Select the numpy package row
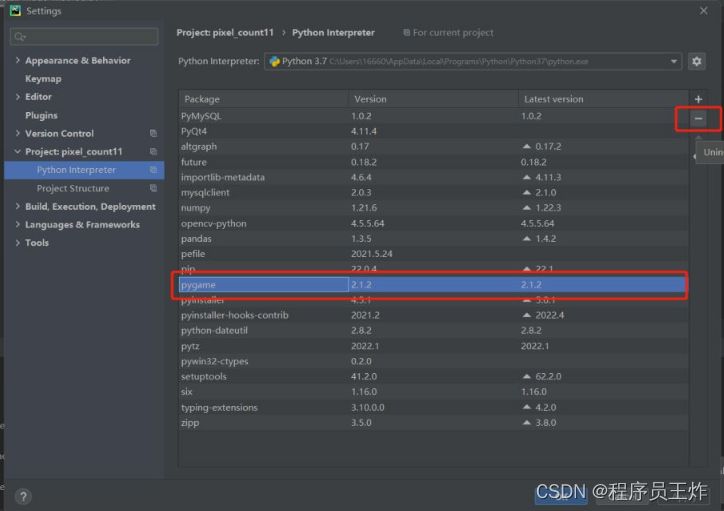The width and height of the screenshot is (724, 511). [x=433, y=208]
